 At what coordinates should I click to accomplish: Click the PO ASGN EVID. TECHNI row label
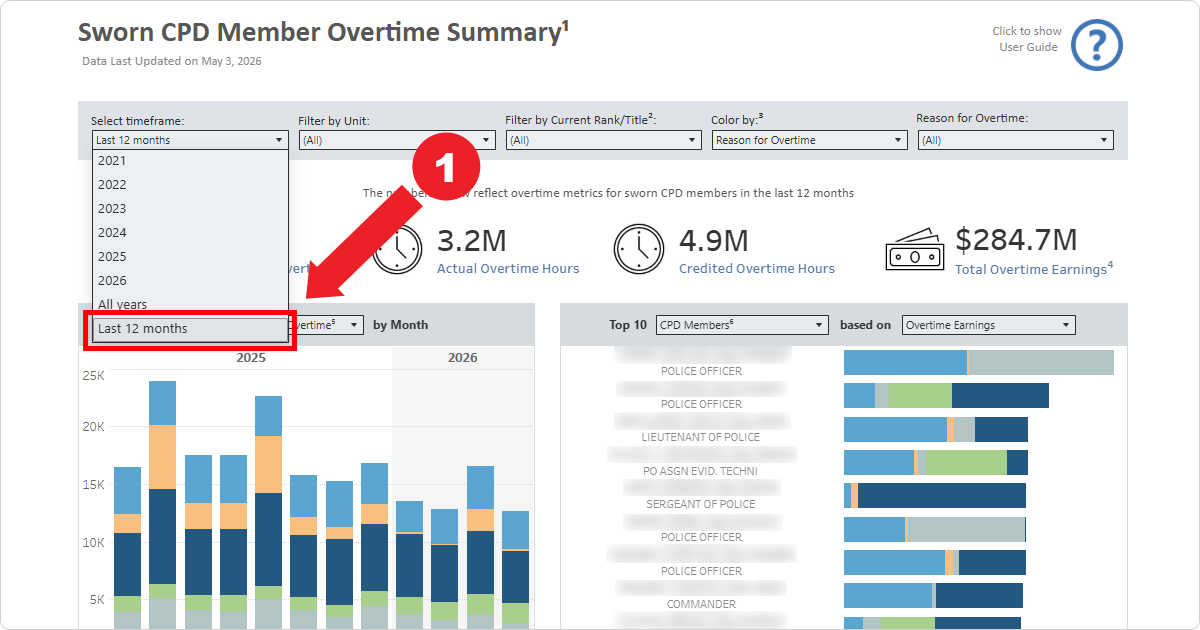click(x=701, y=470)
